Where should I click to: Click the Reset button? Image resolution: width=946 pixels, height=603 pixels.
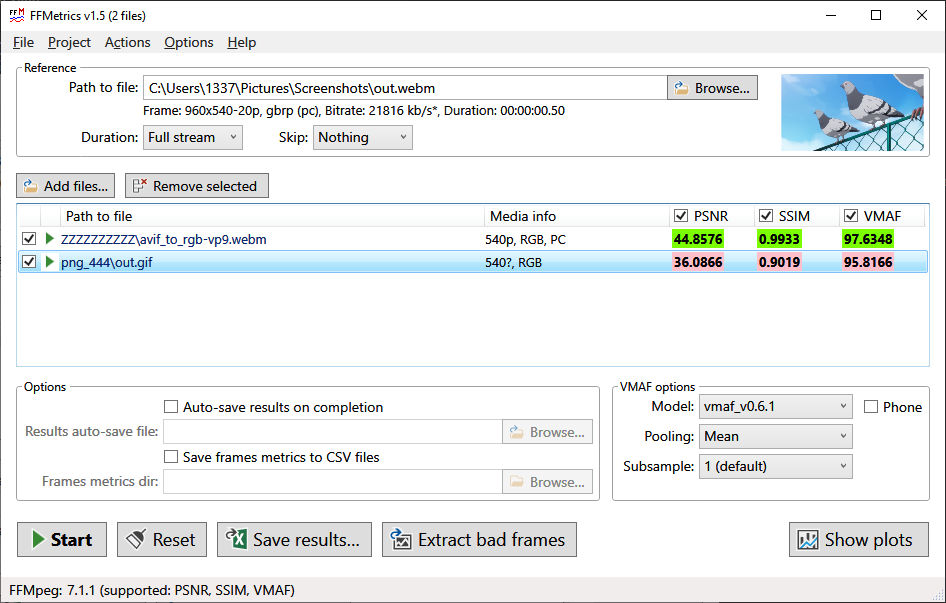(x=162, y=540)
